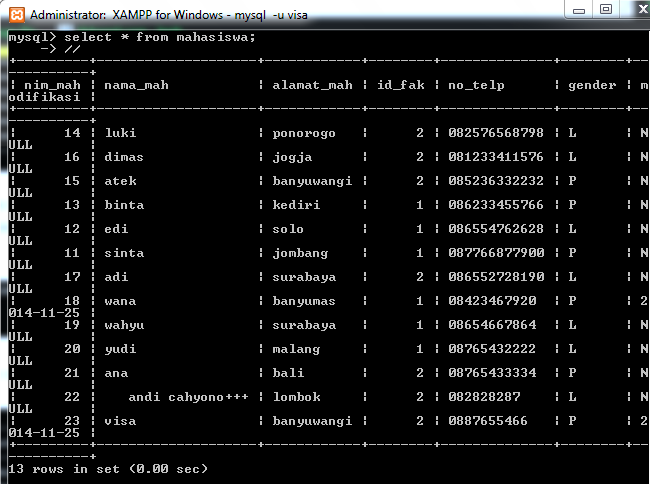
Task: Click the name 'atek'
Action: pyautogui.click(x=120, y=181)
